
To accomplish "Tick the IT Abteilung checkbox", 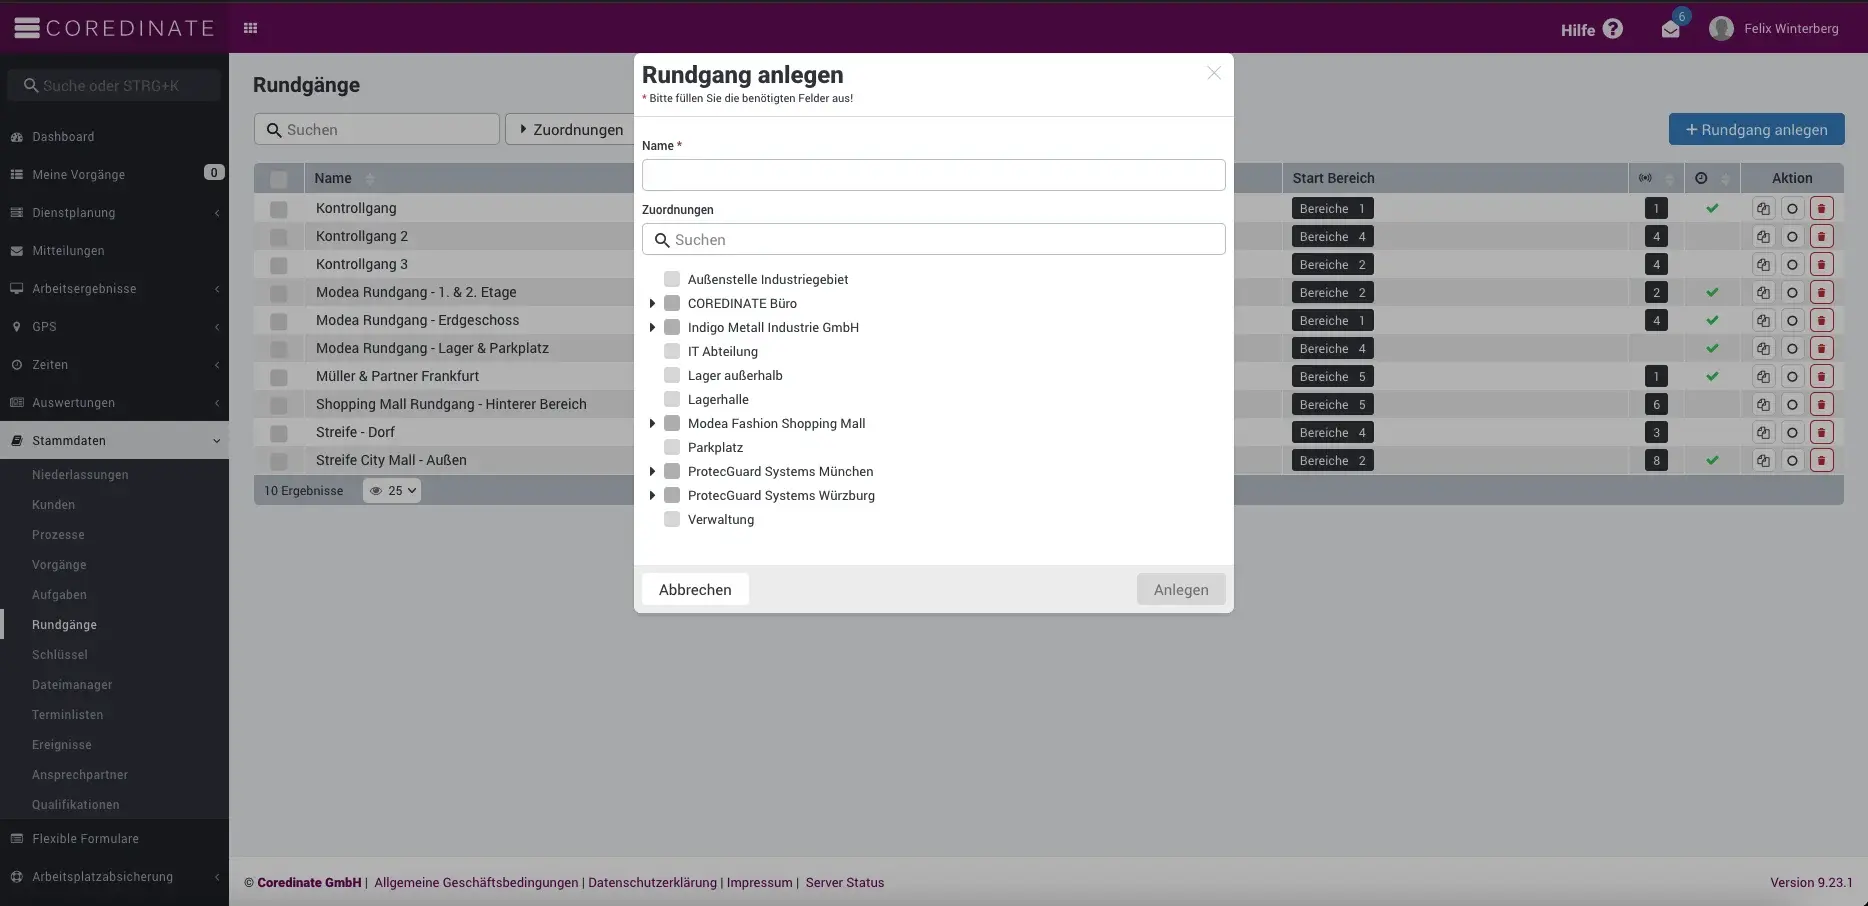I will click(x=672, y=351).
